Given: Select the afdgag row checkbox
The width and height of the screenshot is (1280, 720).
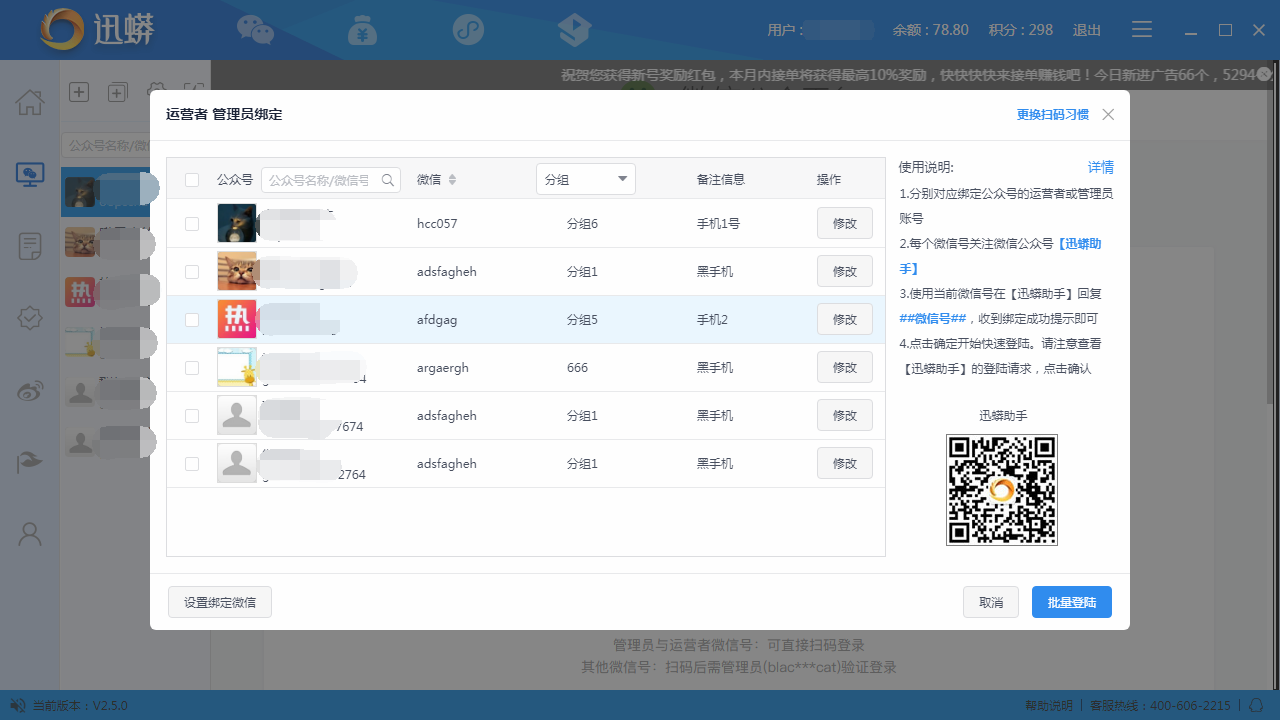Looking at the screenshot, I should pyautogui.click(x=192, y=320).
